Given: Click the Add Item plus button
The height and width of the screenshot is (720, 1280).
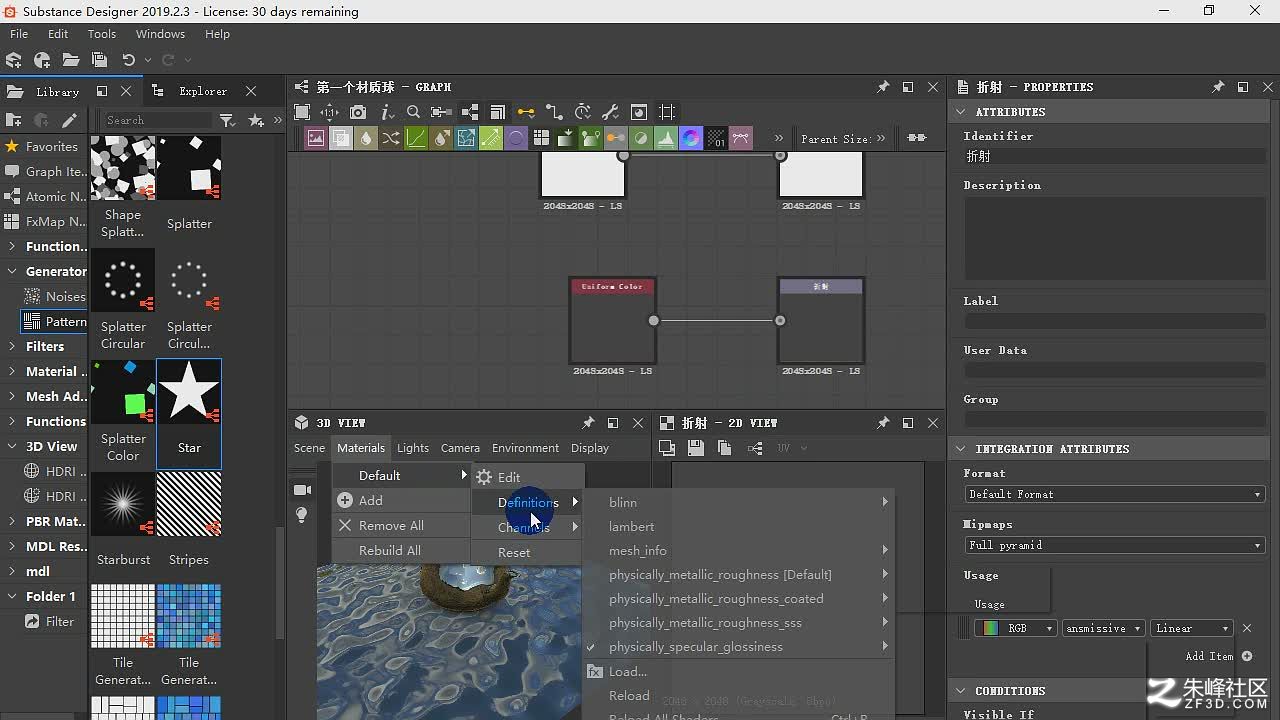Looking at the screenshot, I should (1247, 656).
